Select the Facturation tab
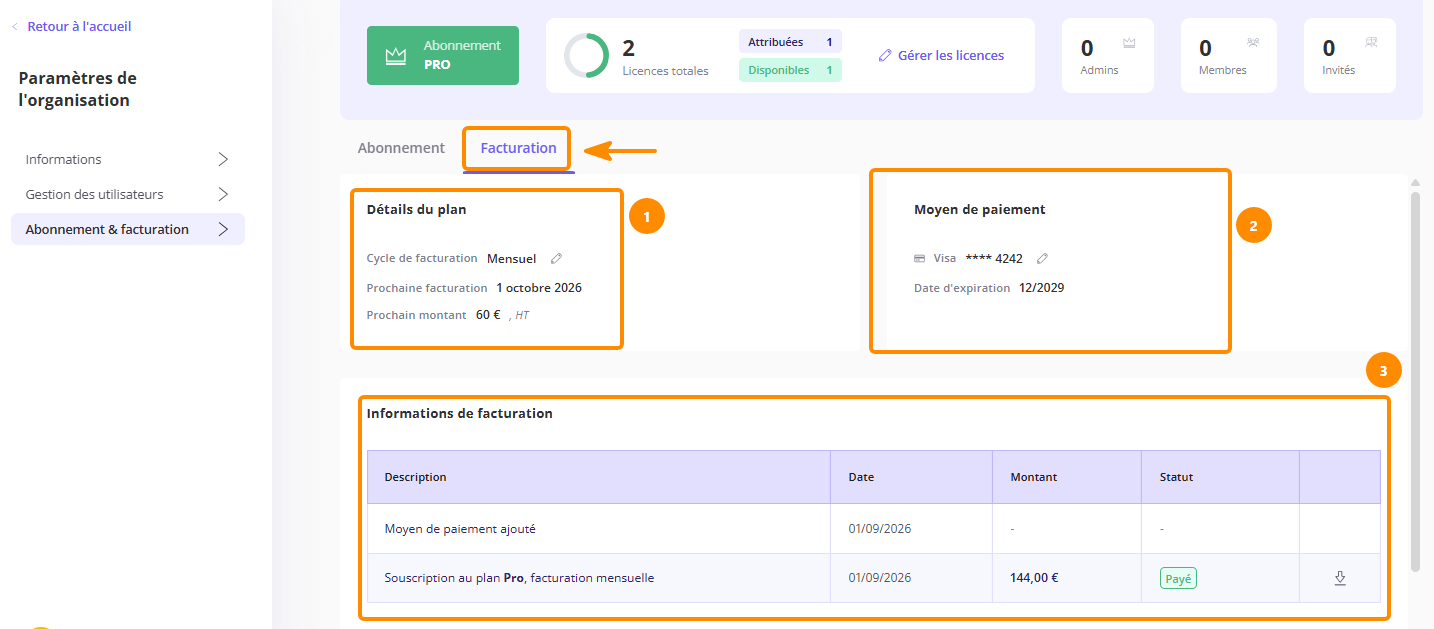This screenshot has height=629, width=1434. (x=518, y=148)
